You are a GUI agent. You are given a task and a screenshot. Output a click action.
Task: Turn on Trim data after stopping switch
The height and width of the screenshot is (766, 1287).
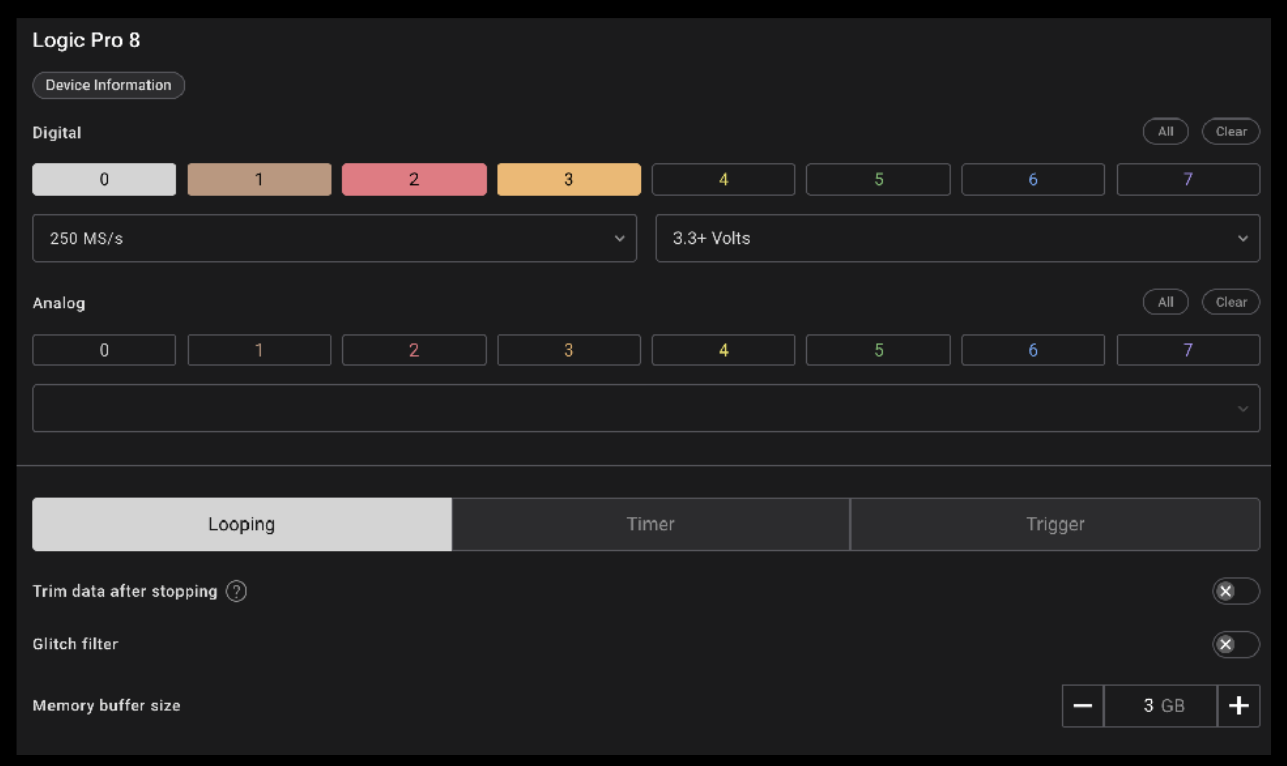point(1235,591)
